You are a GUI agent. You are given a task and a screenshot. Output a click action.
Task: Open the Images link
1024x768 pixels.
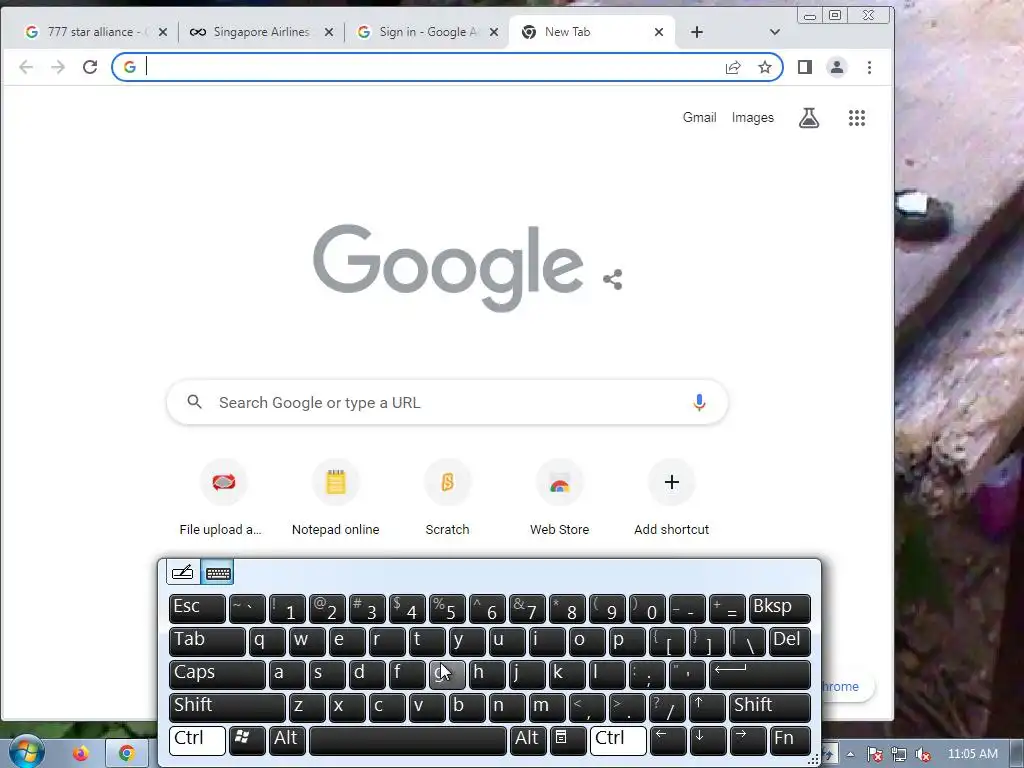(x=752, y=118)
